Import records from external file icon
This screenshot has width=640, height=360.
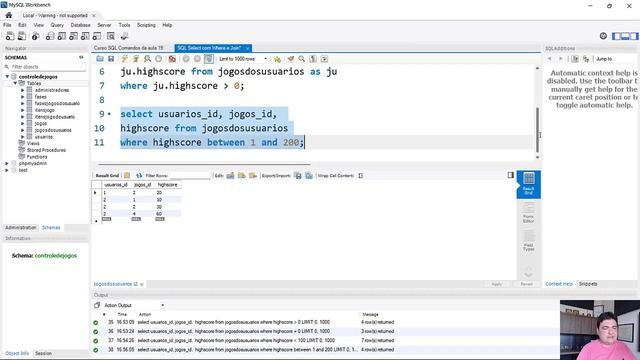pos(309,176)
